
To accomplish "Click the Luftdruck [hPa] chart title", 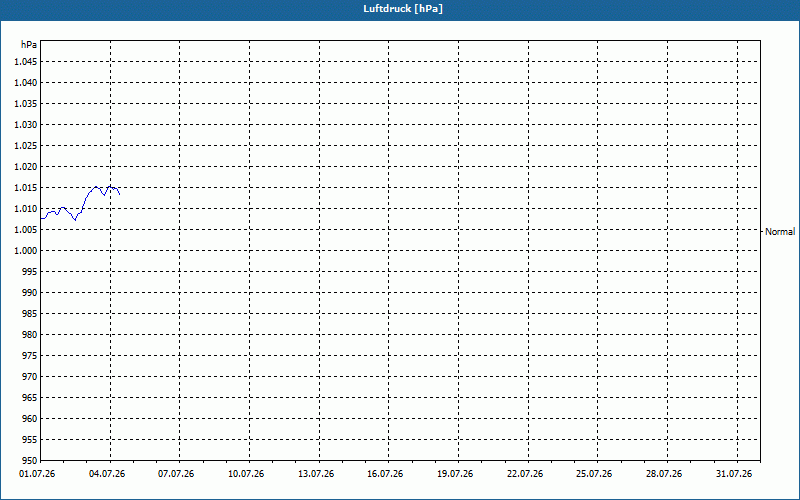I will tap(403, 9).
